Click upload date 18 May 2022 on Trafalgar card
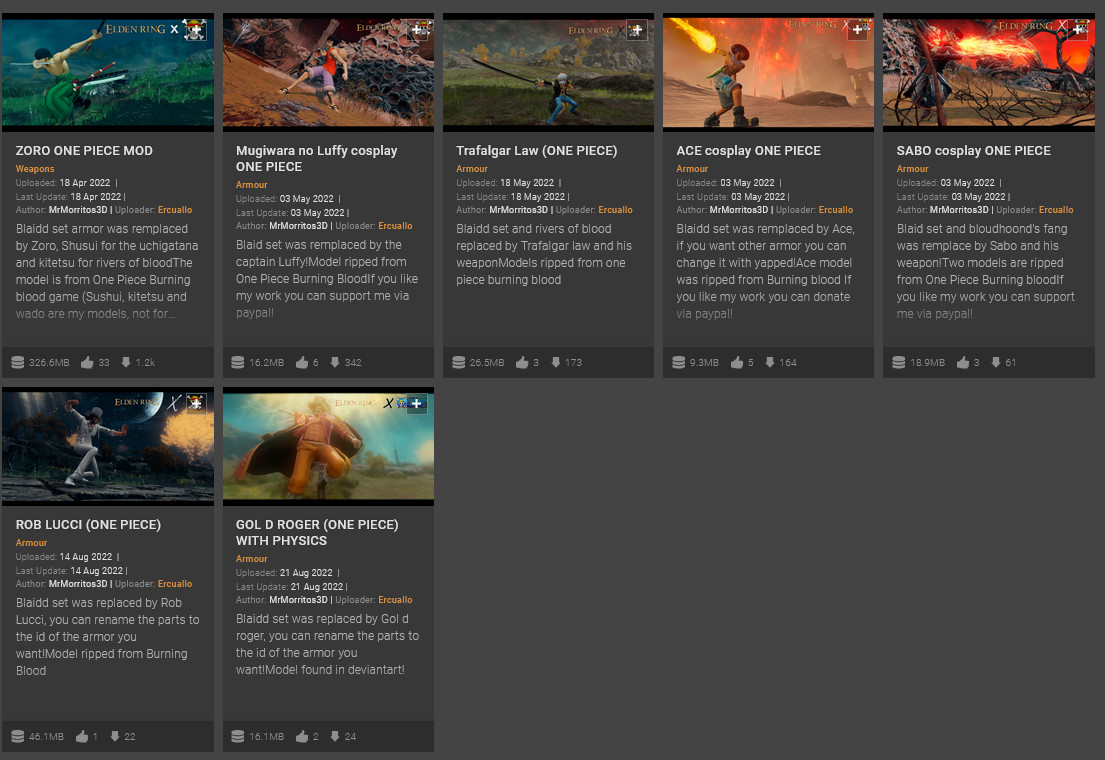 click(527, 183)
